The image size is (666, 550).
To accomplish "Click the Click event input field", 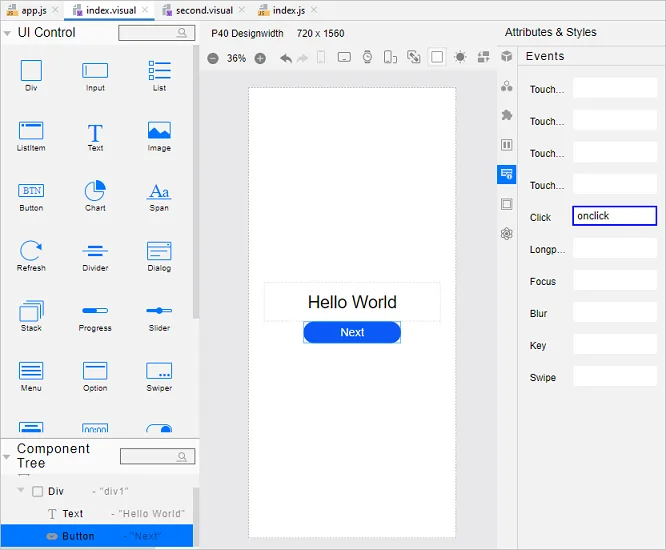I will point(614,216).
